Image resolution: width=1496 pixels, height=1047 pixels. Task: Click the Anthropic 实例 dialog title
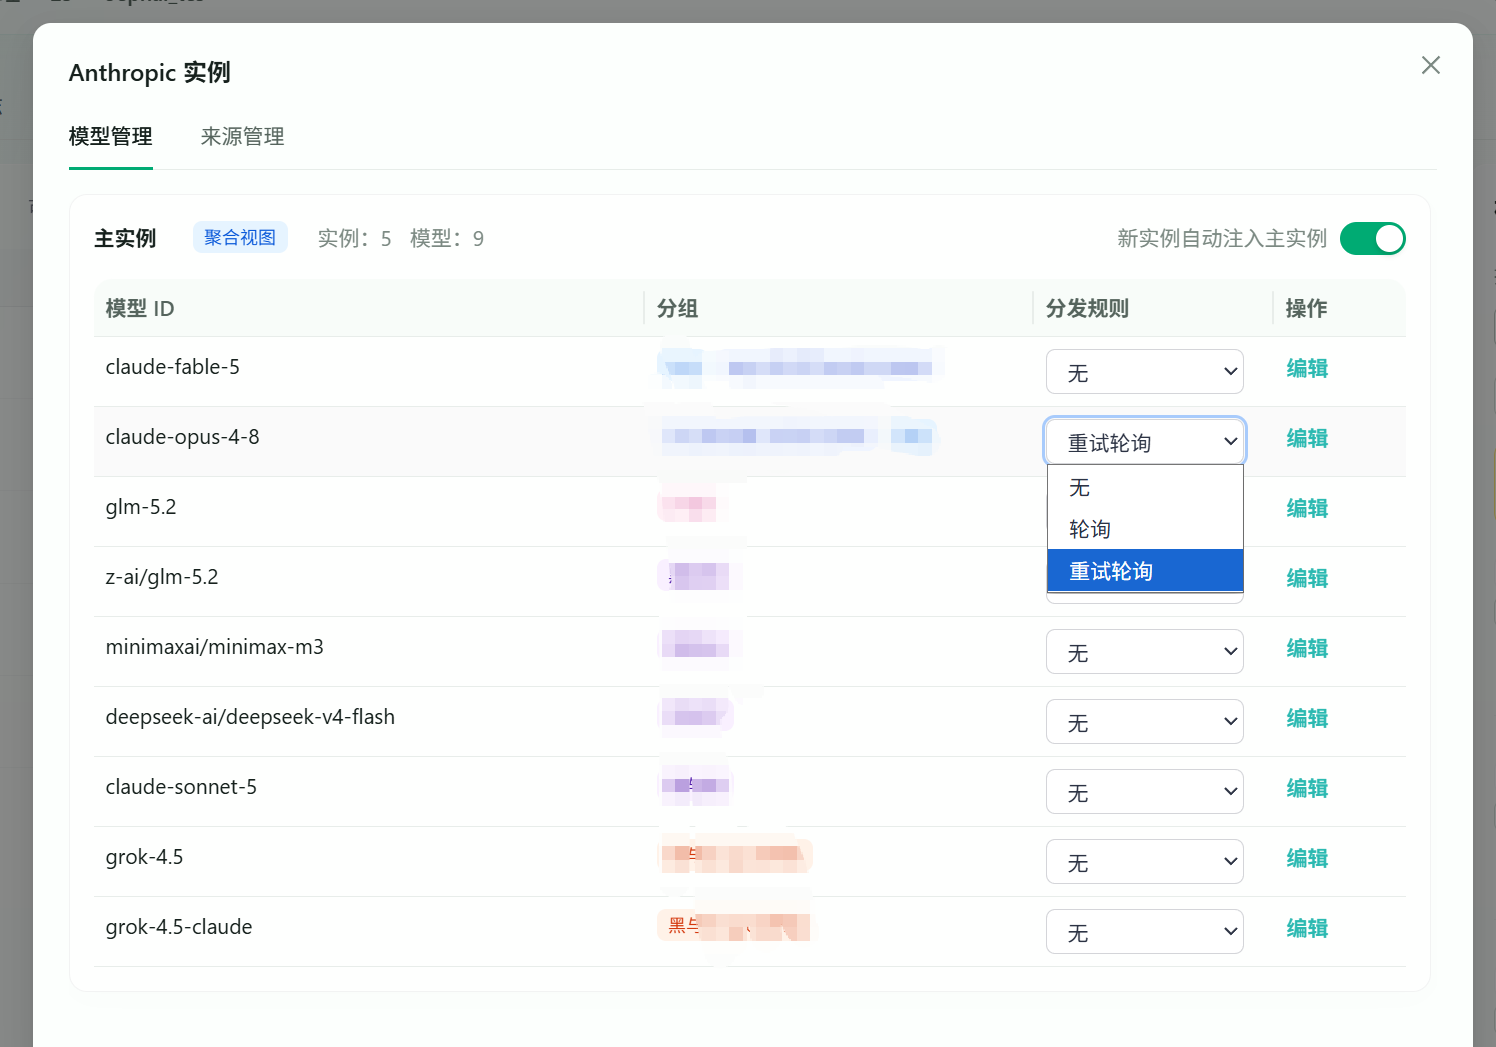pyautogui.click(x=150, y=72)
